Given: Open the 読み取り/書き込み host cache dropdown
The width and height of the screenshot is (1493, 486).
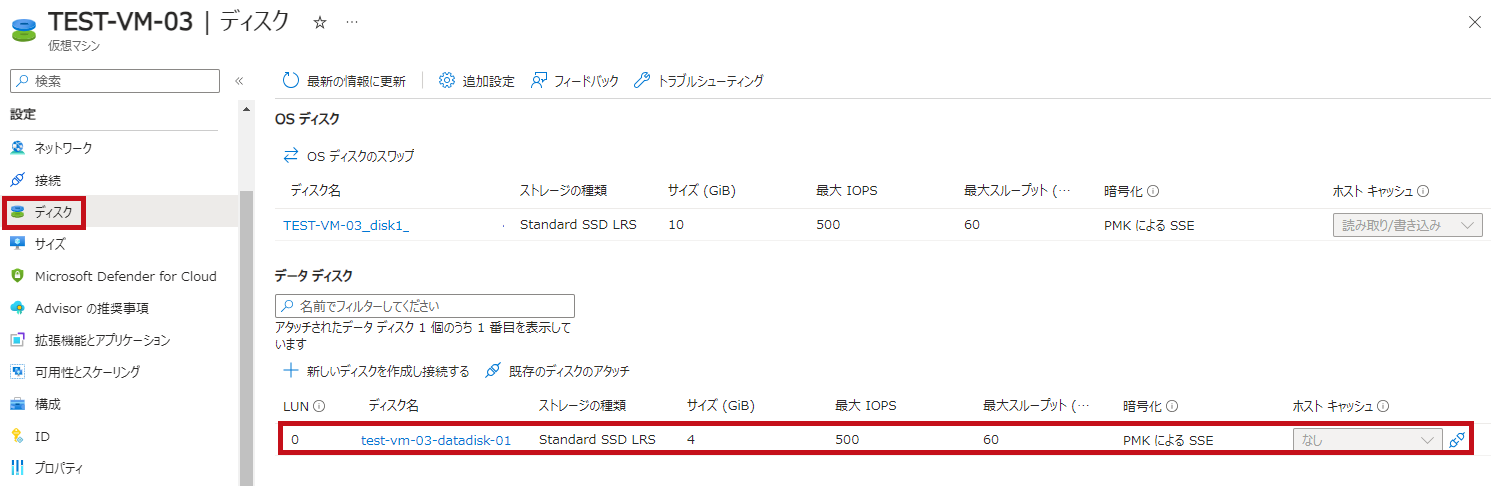Looking at the screenshot, I should pos(1408,225).
